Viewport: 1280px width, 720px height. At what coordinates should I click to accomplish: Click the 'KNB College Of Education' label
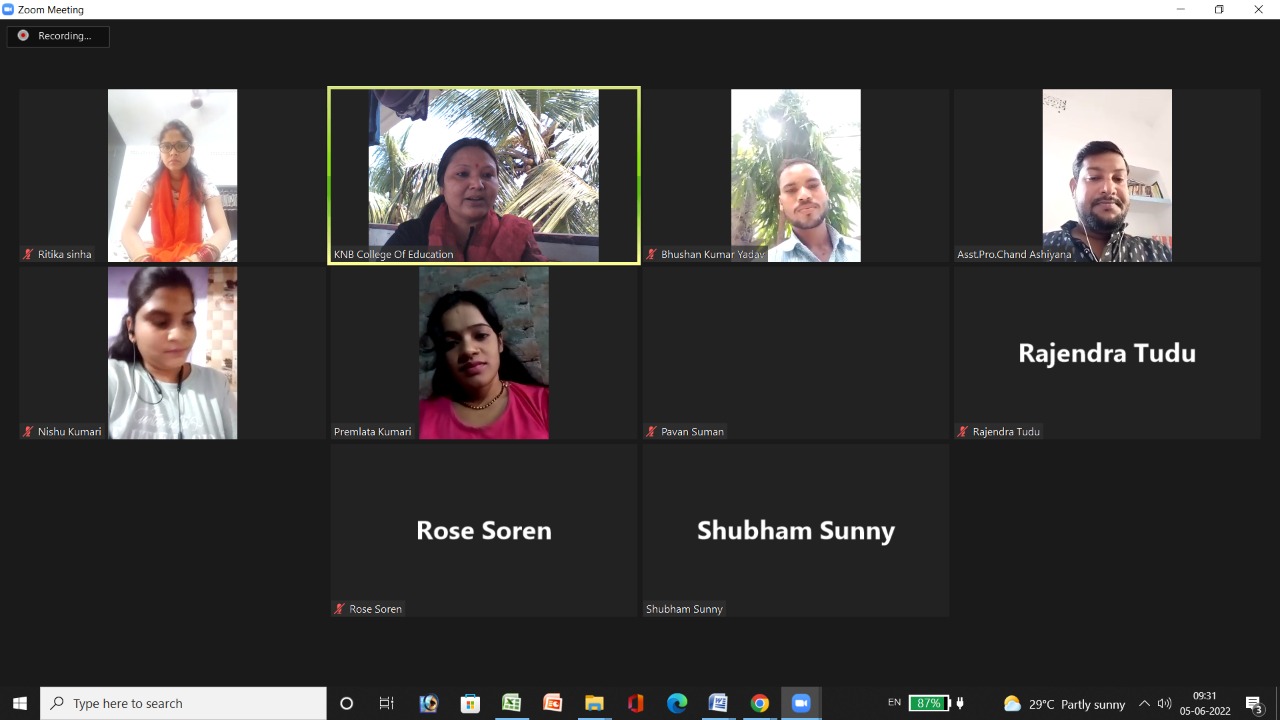(x=393, y=254)
